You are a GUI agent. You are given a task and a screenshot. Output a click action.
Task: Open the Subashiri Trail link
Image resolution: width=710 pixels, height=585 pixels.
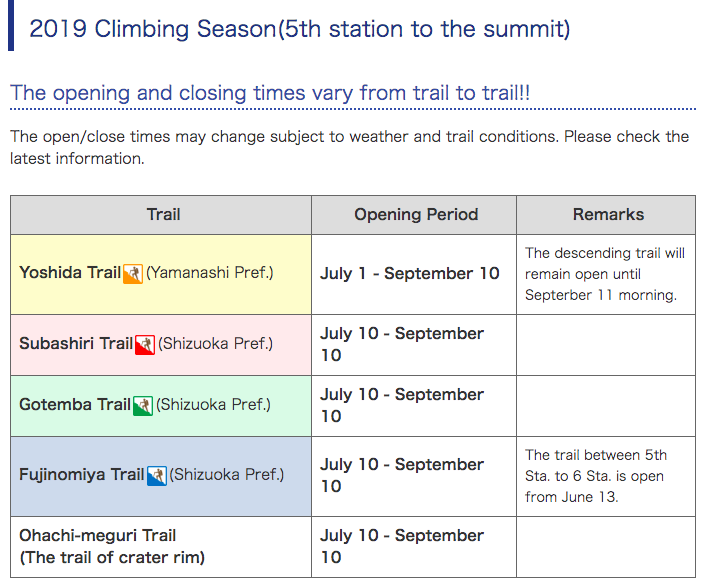pos(75,344)
